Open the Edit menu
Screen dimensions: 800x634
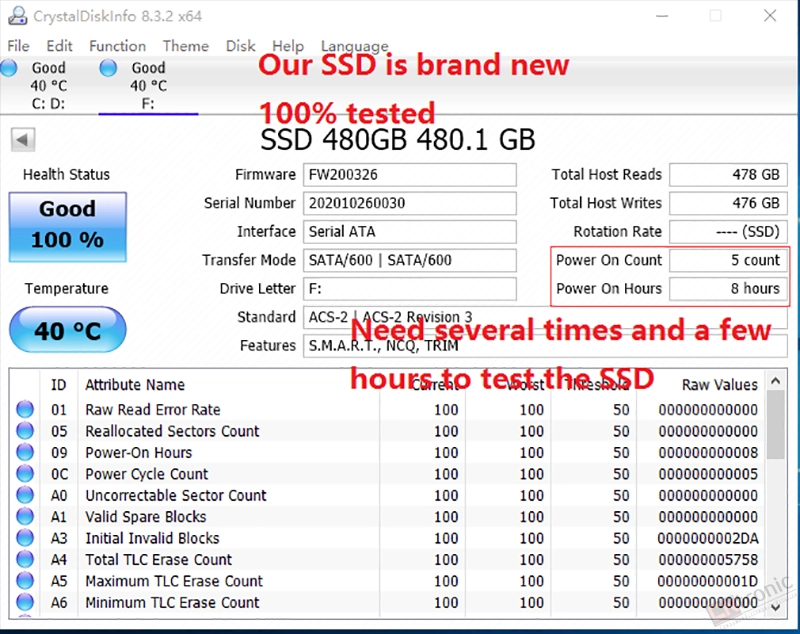(x=59, y=46)
